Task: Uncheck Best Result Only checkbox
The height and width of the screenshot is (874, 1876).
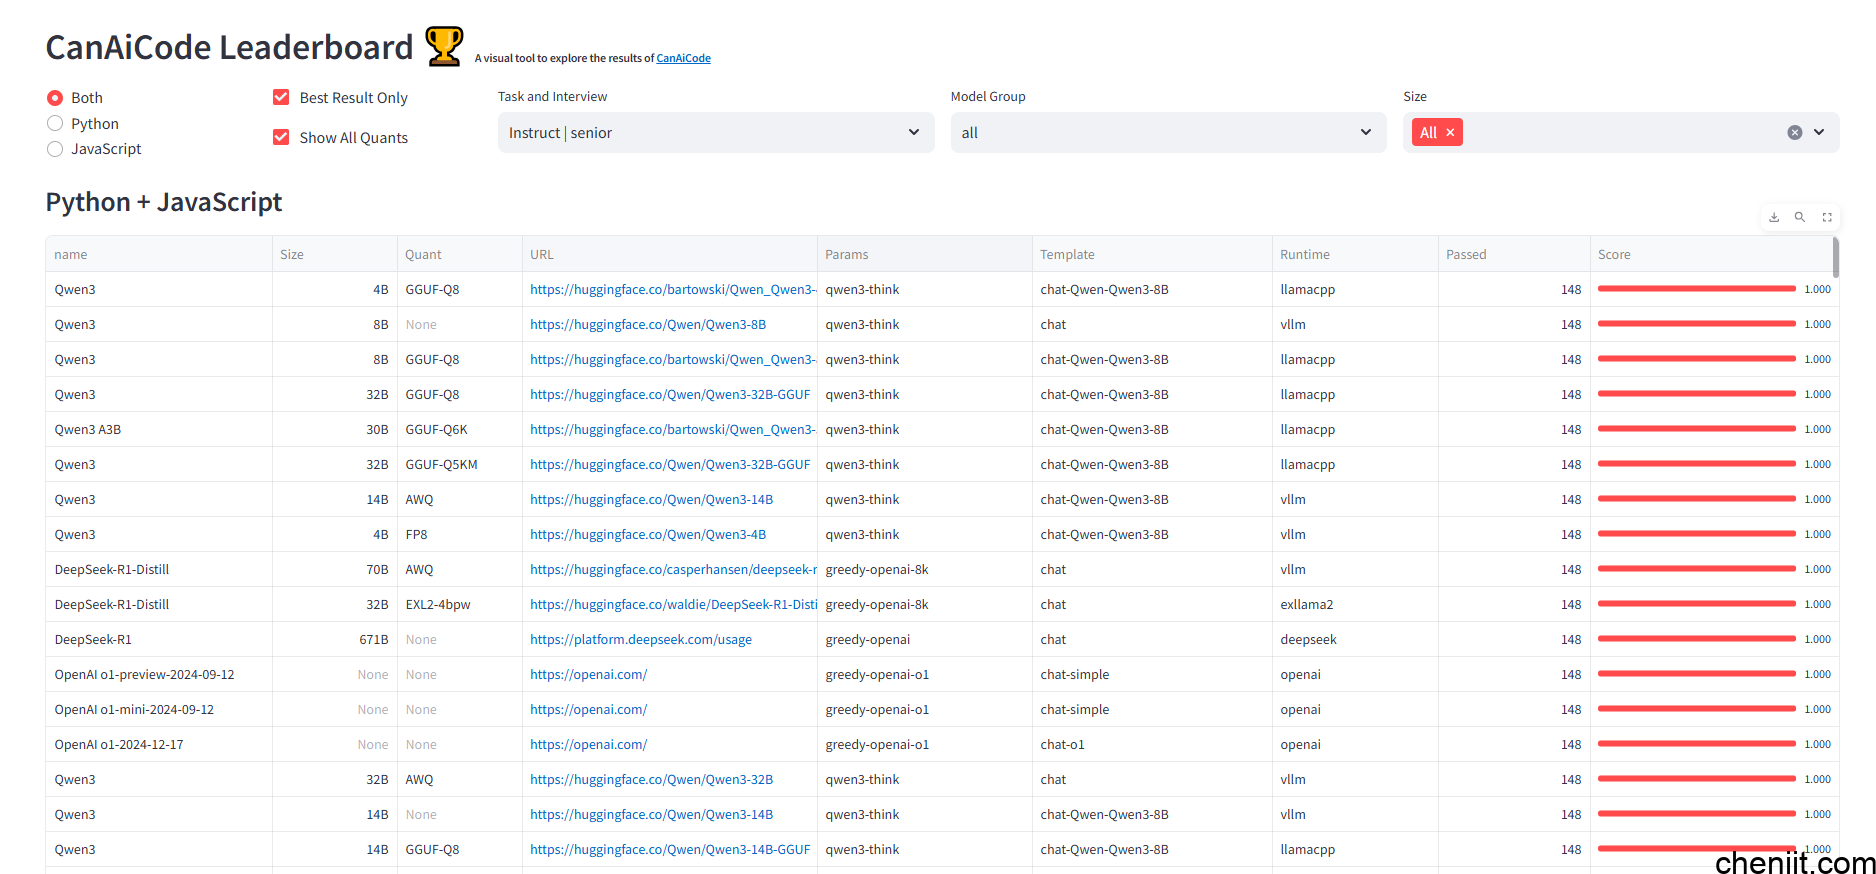Action: [x=281, y=98]
